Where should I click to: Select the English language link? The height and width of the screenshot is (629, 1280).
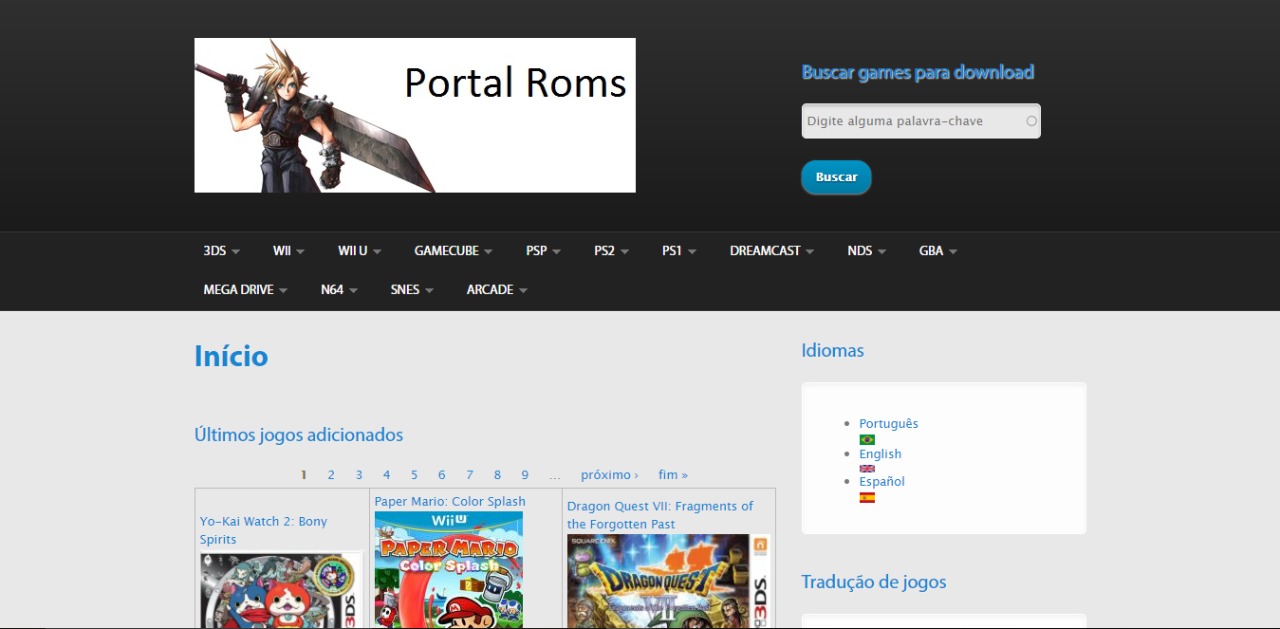click(880, 454)
